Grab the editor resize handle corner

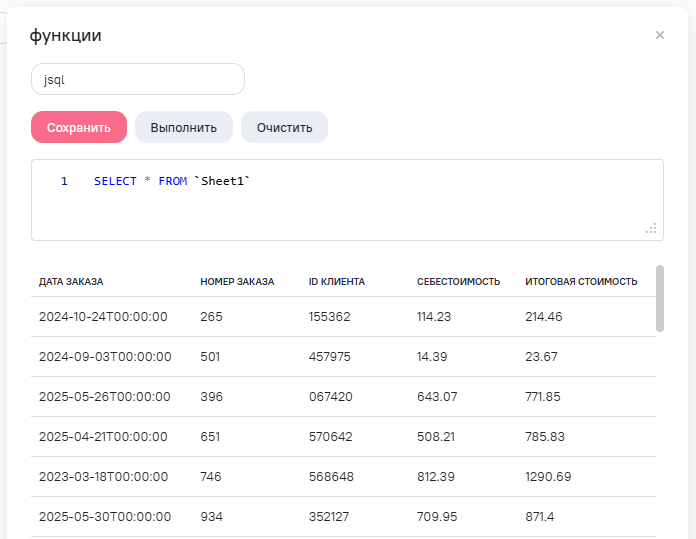tap(651, 228)
